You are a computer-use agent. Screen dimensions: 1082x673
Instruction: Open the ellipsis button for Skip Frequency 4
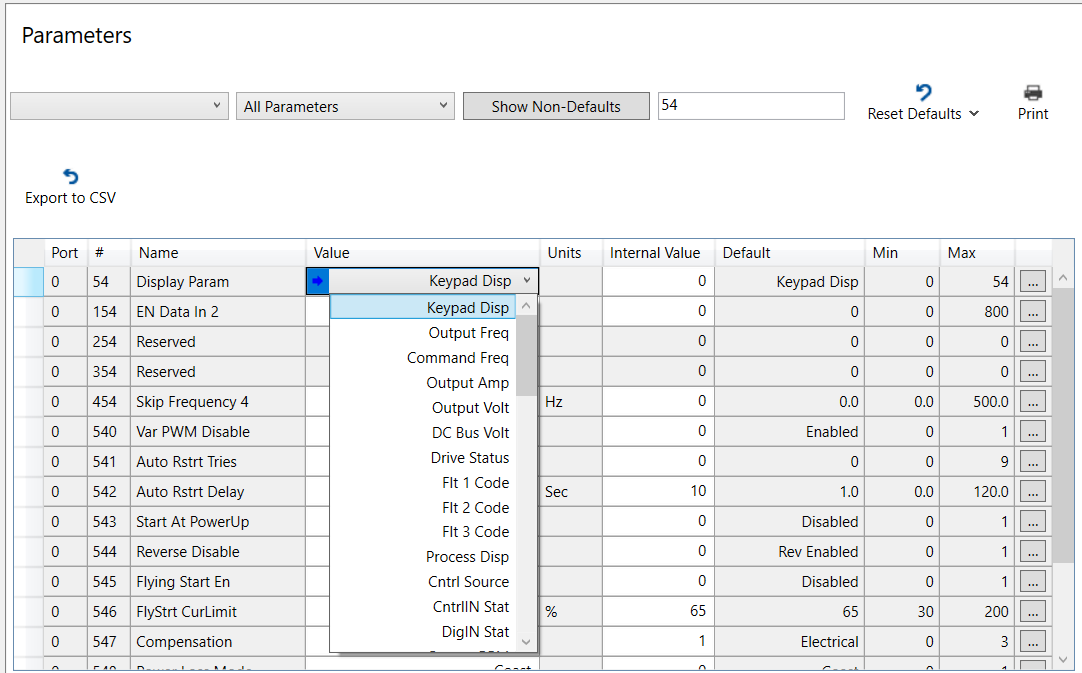(x=1032, y=402)
